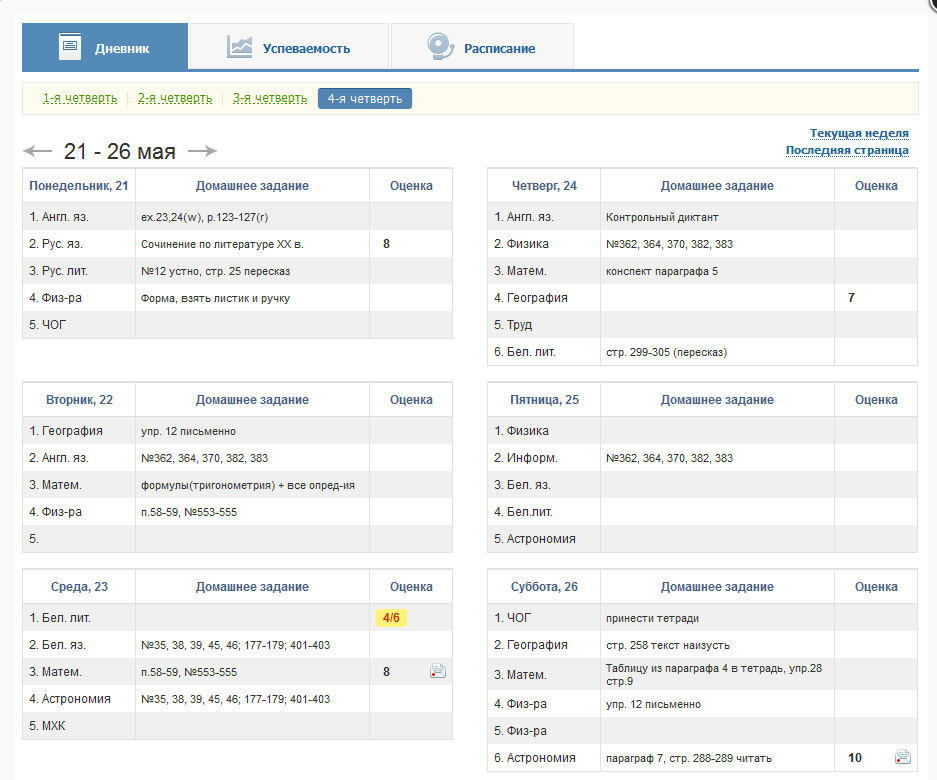Screen dimensions: 937x780
Task: Click 'конспект параграфа 5' homework
Action: (662, 271)
